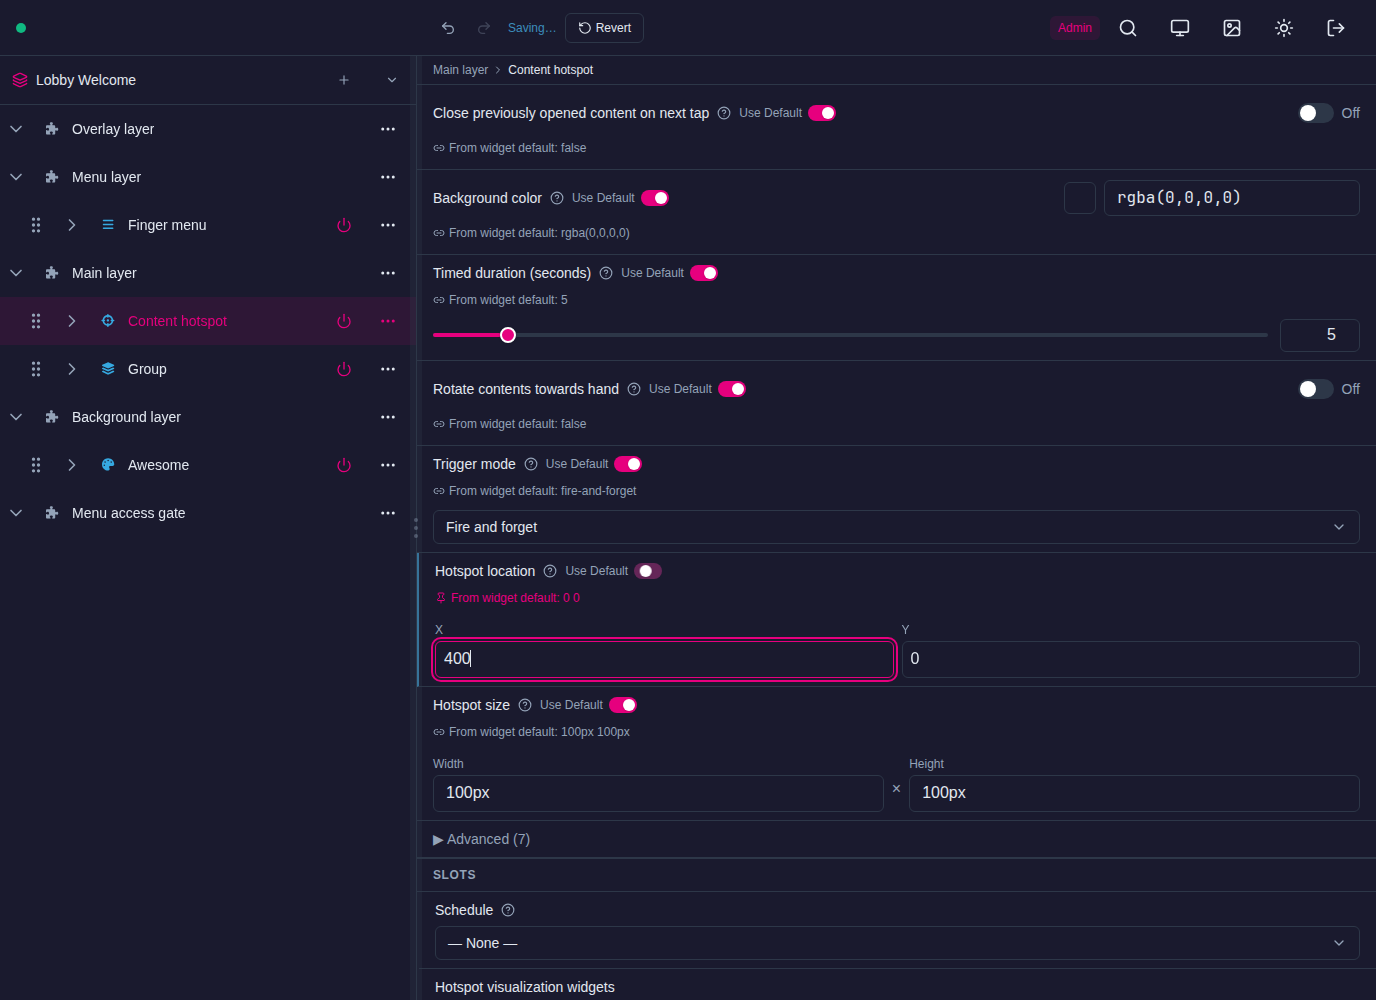Open more options for Overlay layer
1376x1000 pixels.
(388, 129)
